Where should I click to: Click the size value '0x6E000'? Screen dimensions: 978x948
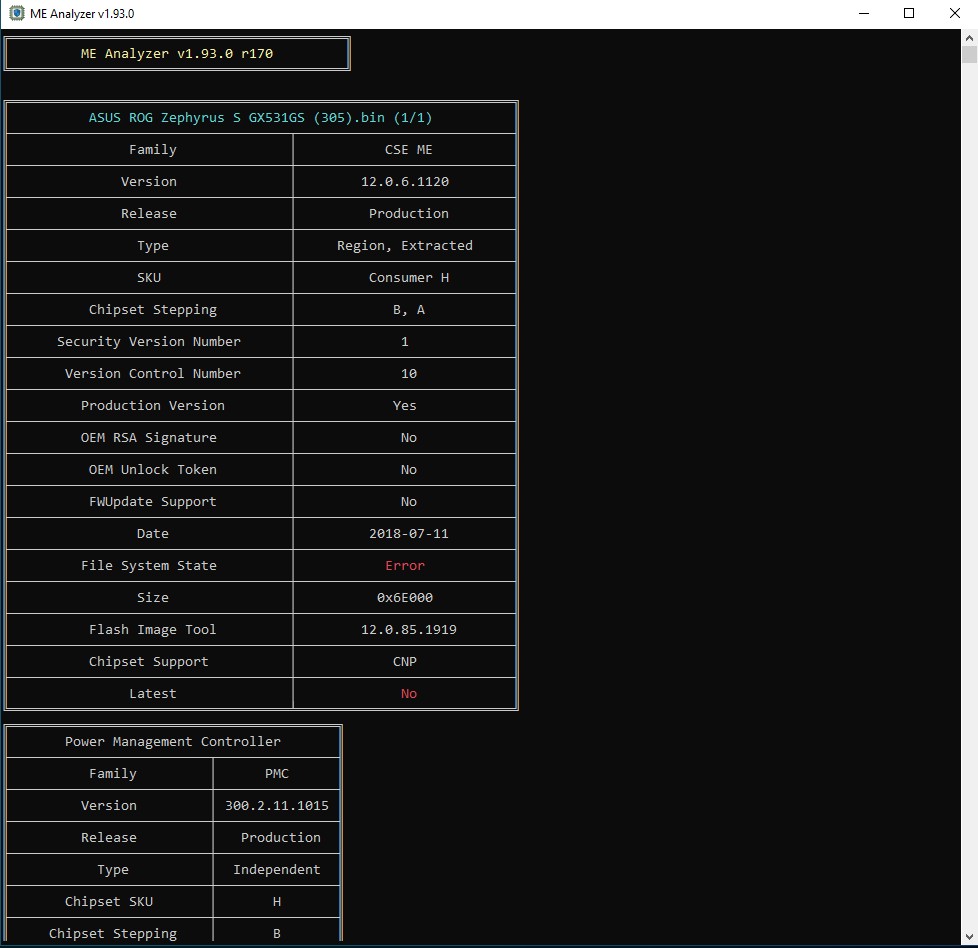405,597
